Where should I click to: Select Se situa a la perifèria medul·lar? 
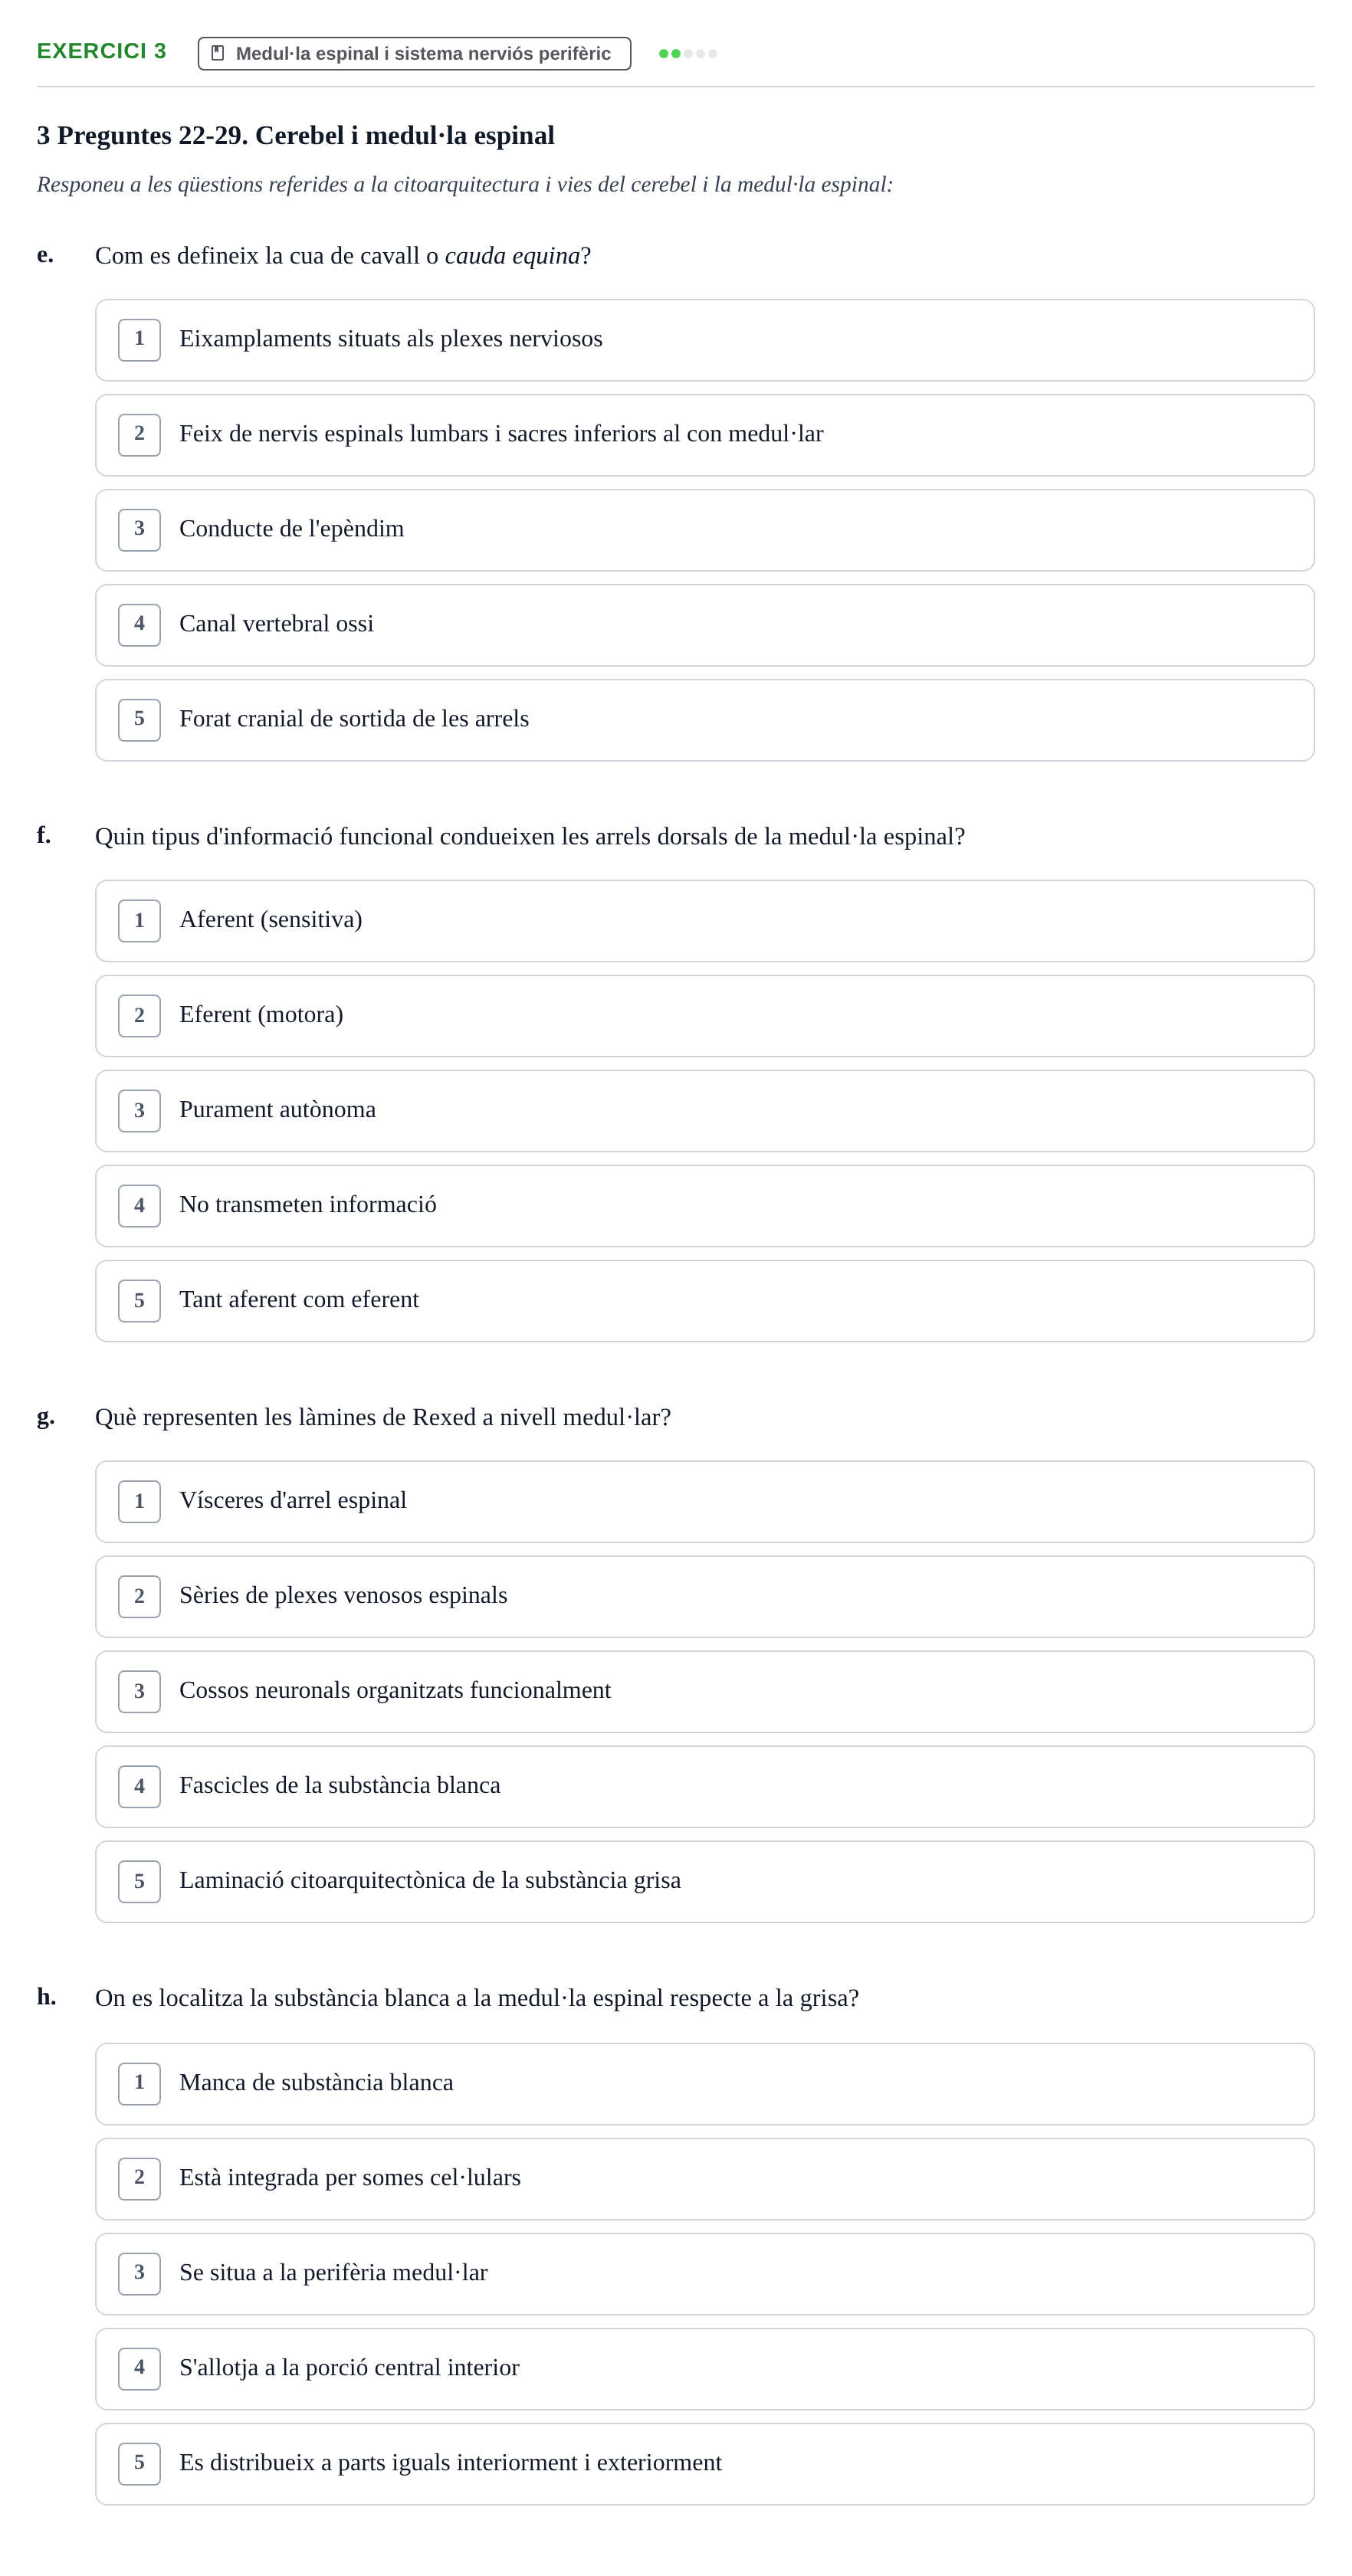704,2274
